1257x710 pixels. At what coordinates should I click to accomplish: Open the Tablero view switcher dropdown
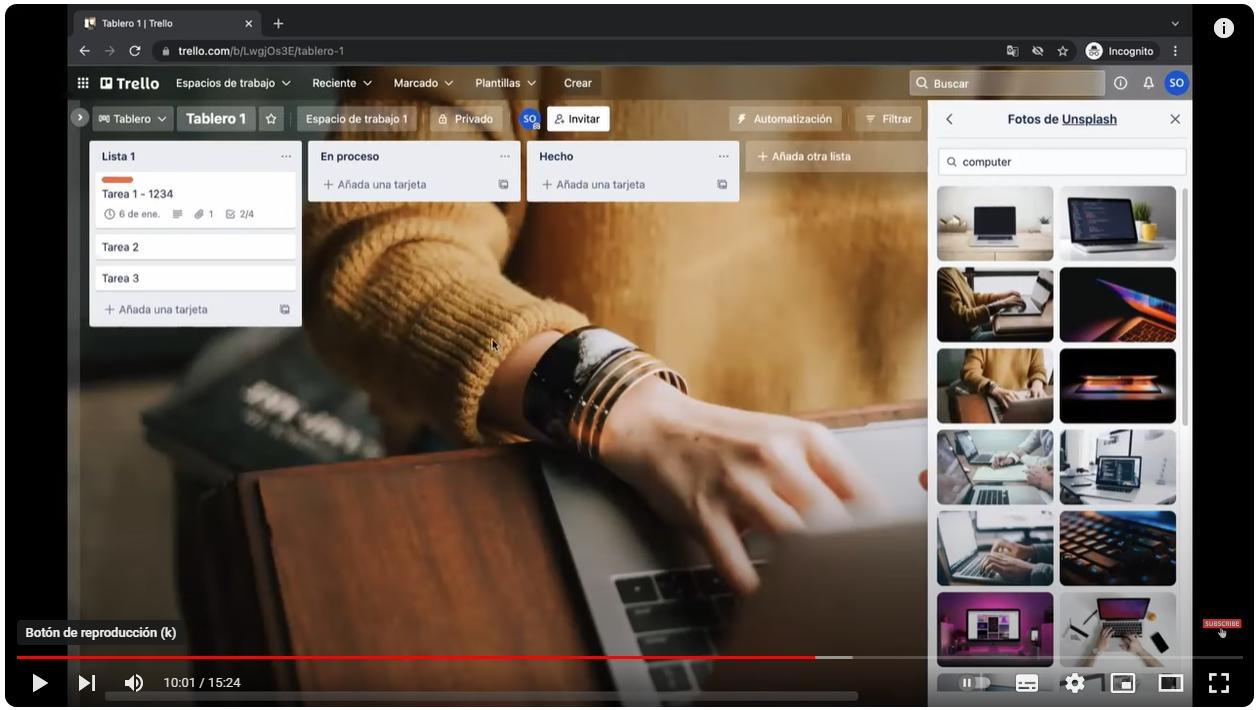pos(133,119)
